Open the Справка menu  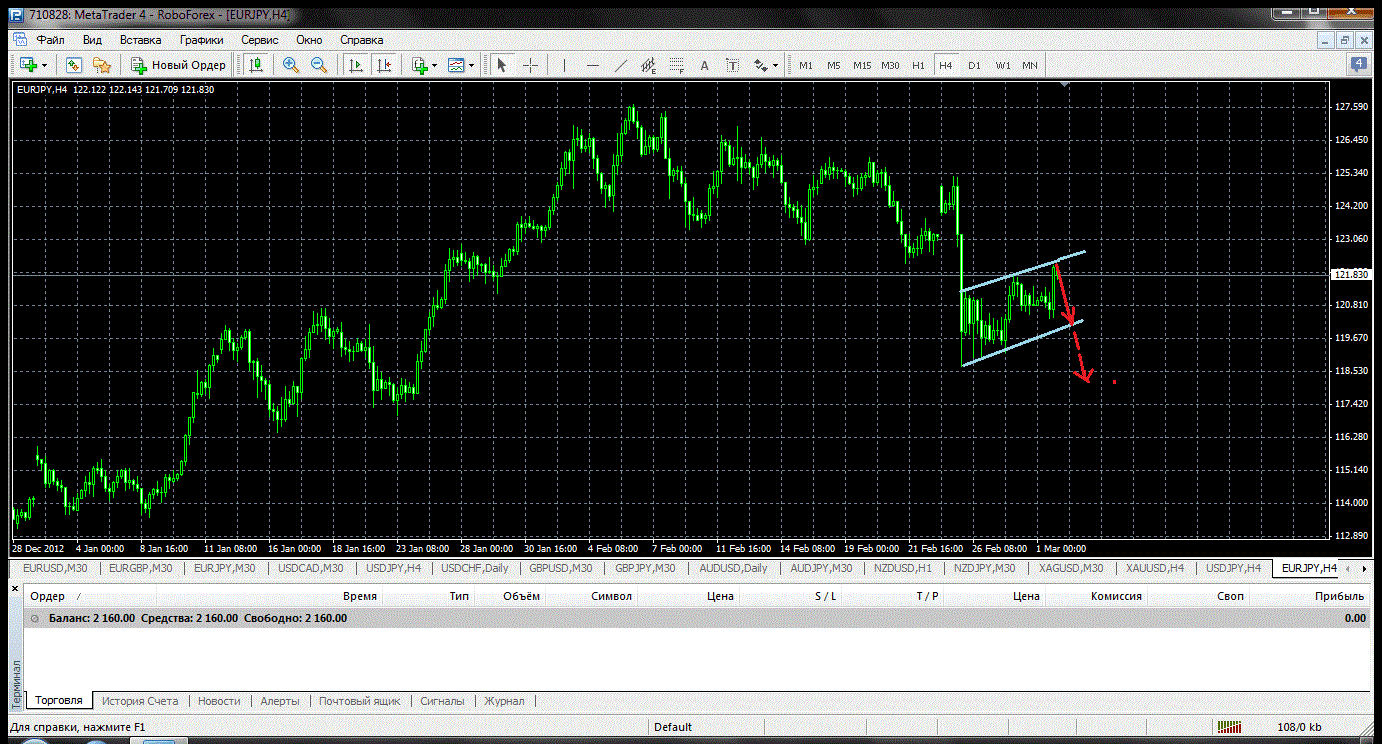coord(362,40)
